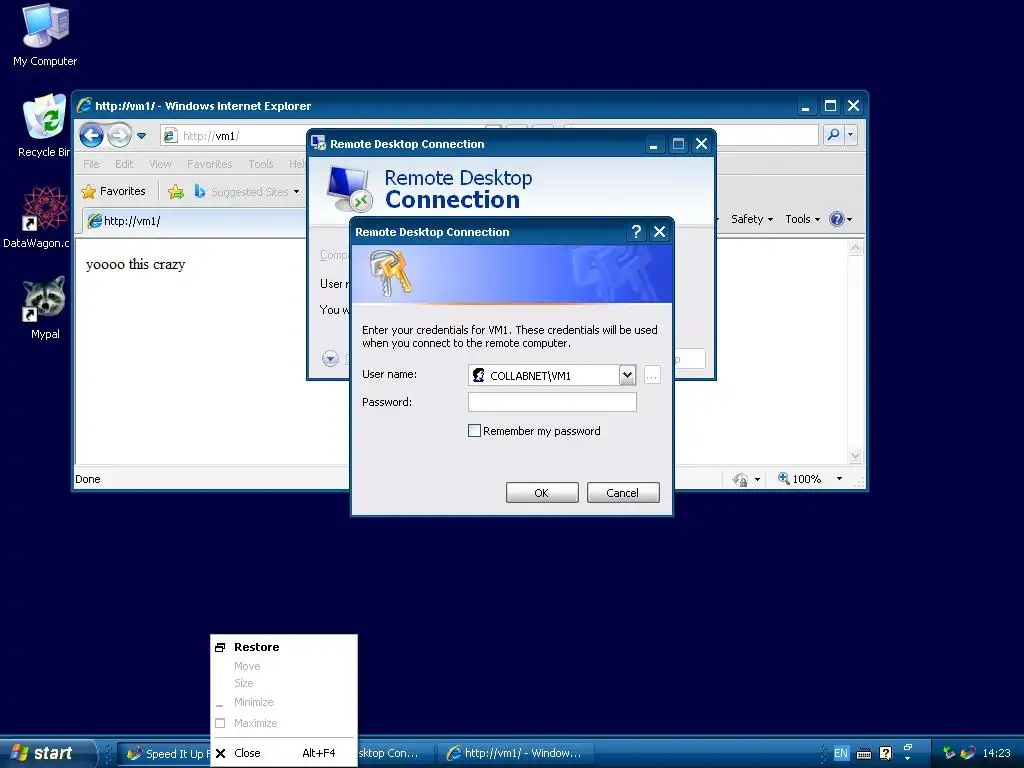Image resolution: width=1024 pixels, height=768 pixels.
Task: Open the Recycle Bin desktop icon
Action: [44, 125]
